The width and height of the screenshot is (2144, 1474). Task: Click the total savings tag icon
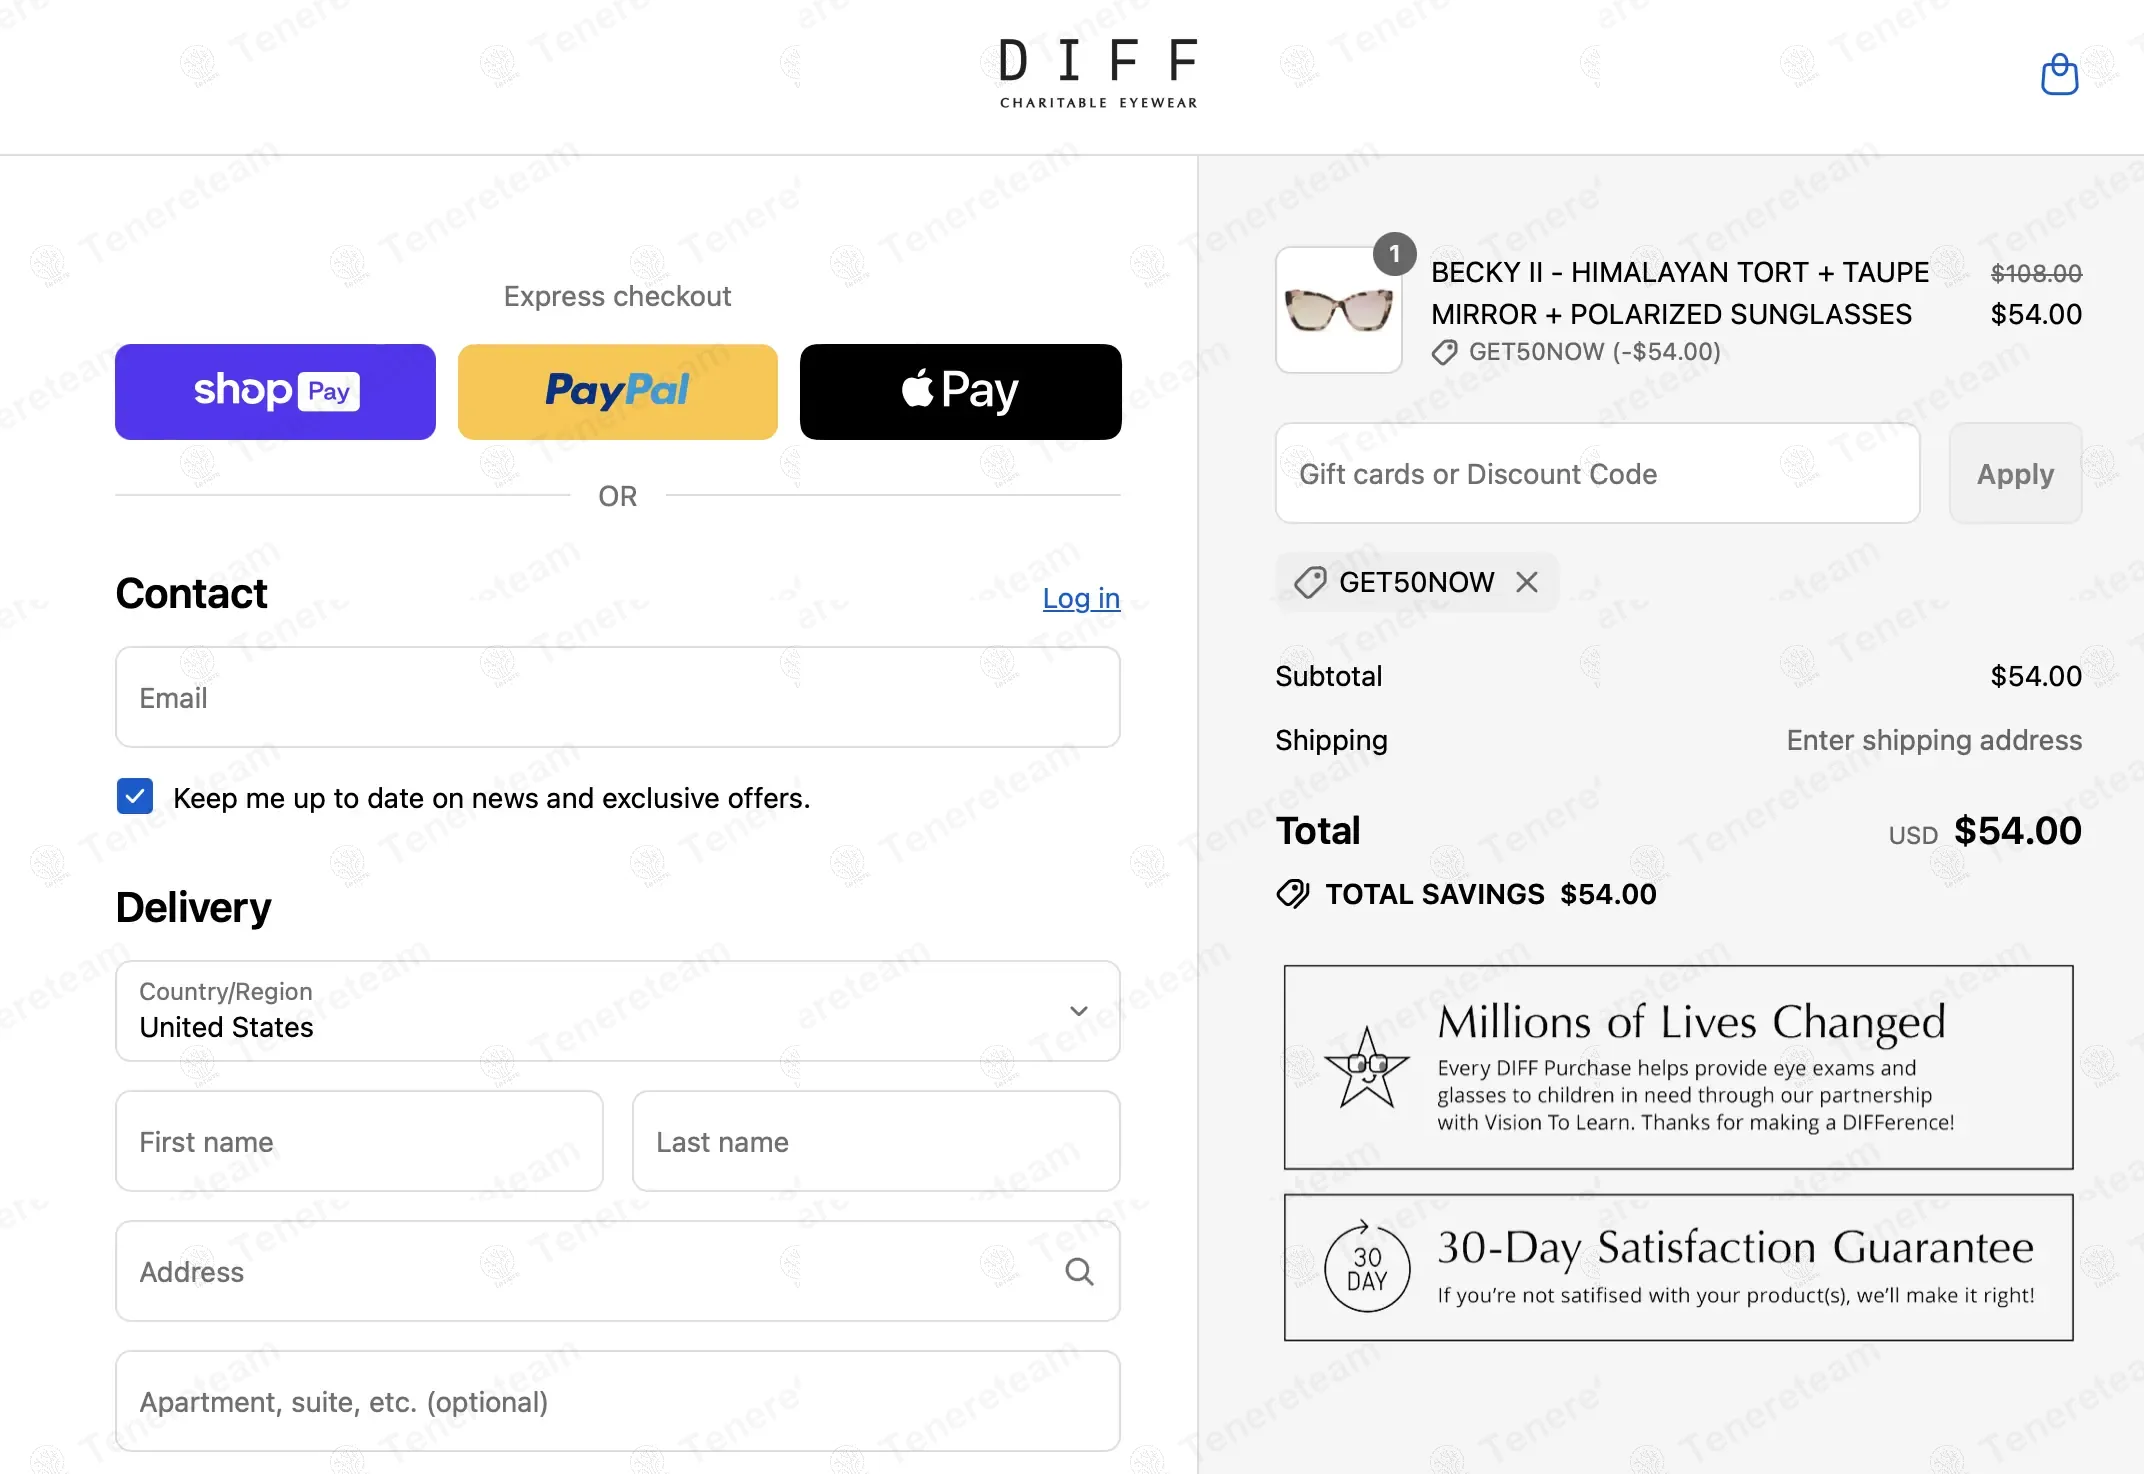pos(1292,893)
